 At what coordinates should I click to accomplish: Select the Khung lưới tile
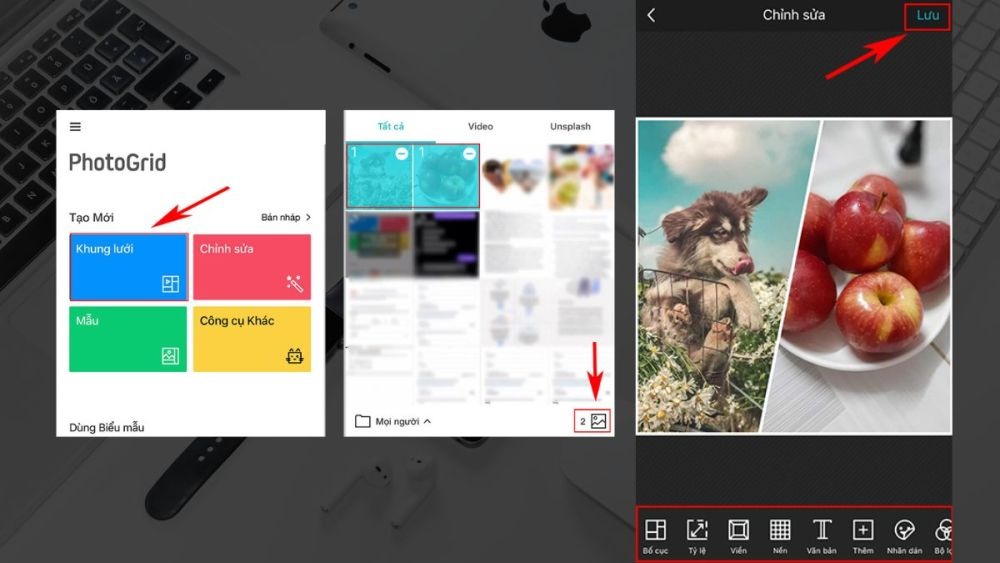point(129,267)
